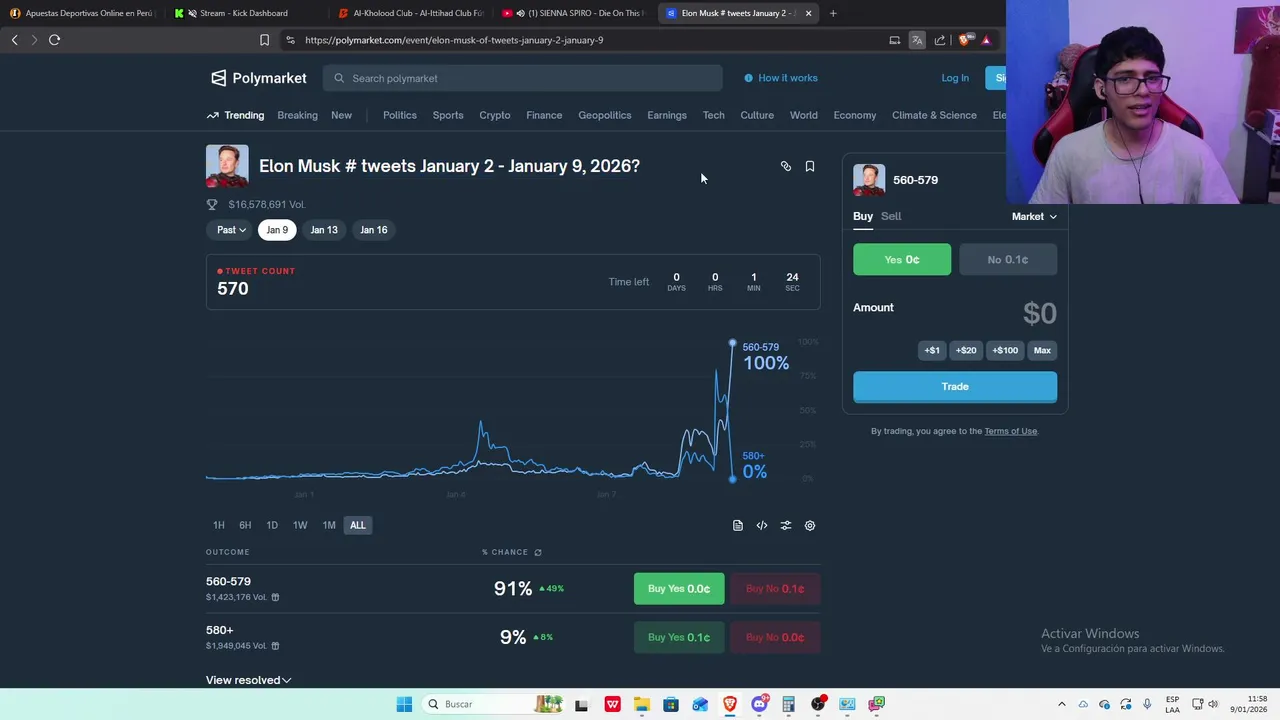Click the Log In link

[x=955, y=78]
